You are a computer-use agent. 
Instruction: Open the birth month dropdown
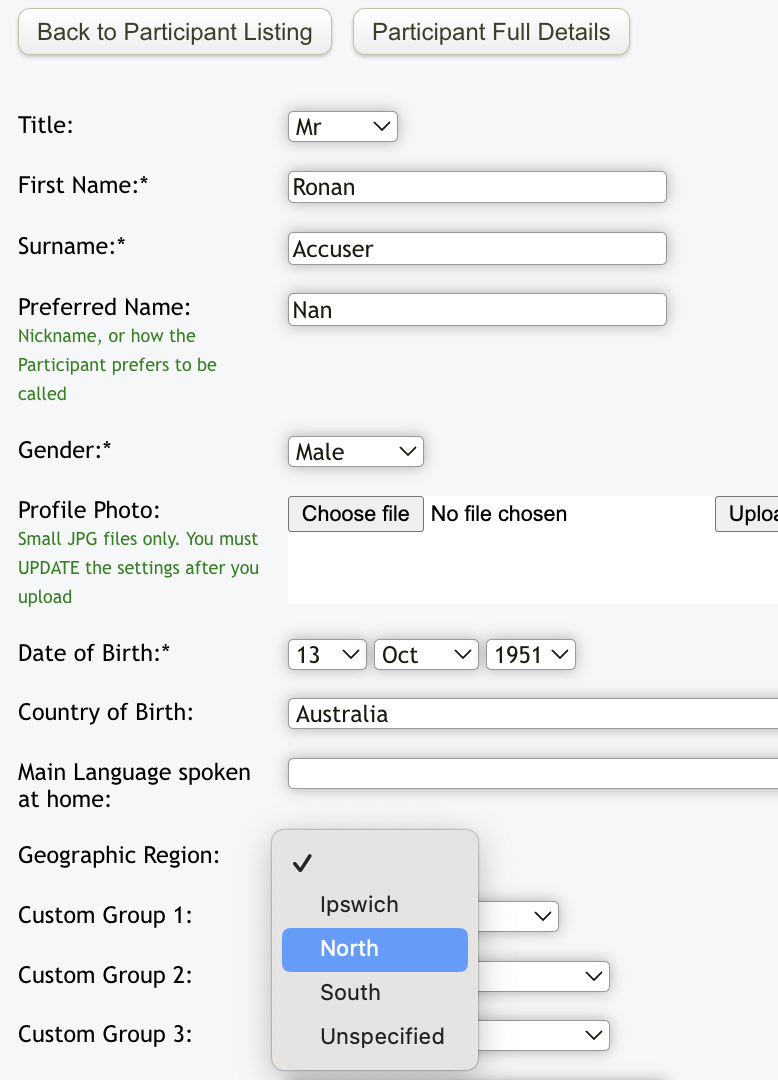coord(426,655)
